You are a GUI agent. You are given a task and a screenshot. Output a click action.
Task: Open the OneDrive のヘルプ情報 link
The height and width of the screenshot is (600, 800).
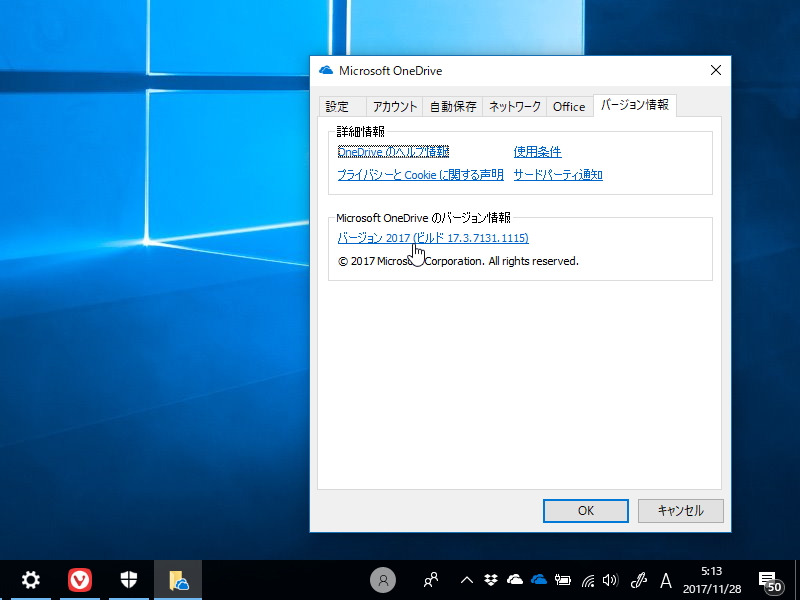393,152
